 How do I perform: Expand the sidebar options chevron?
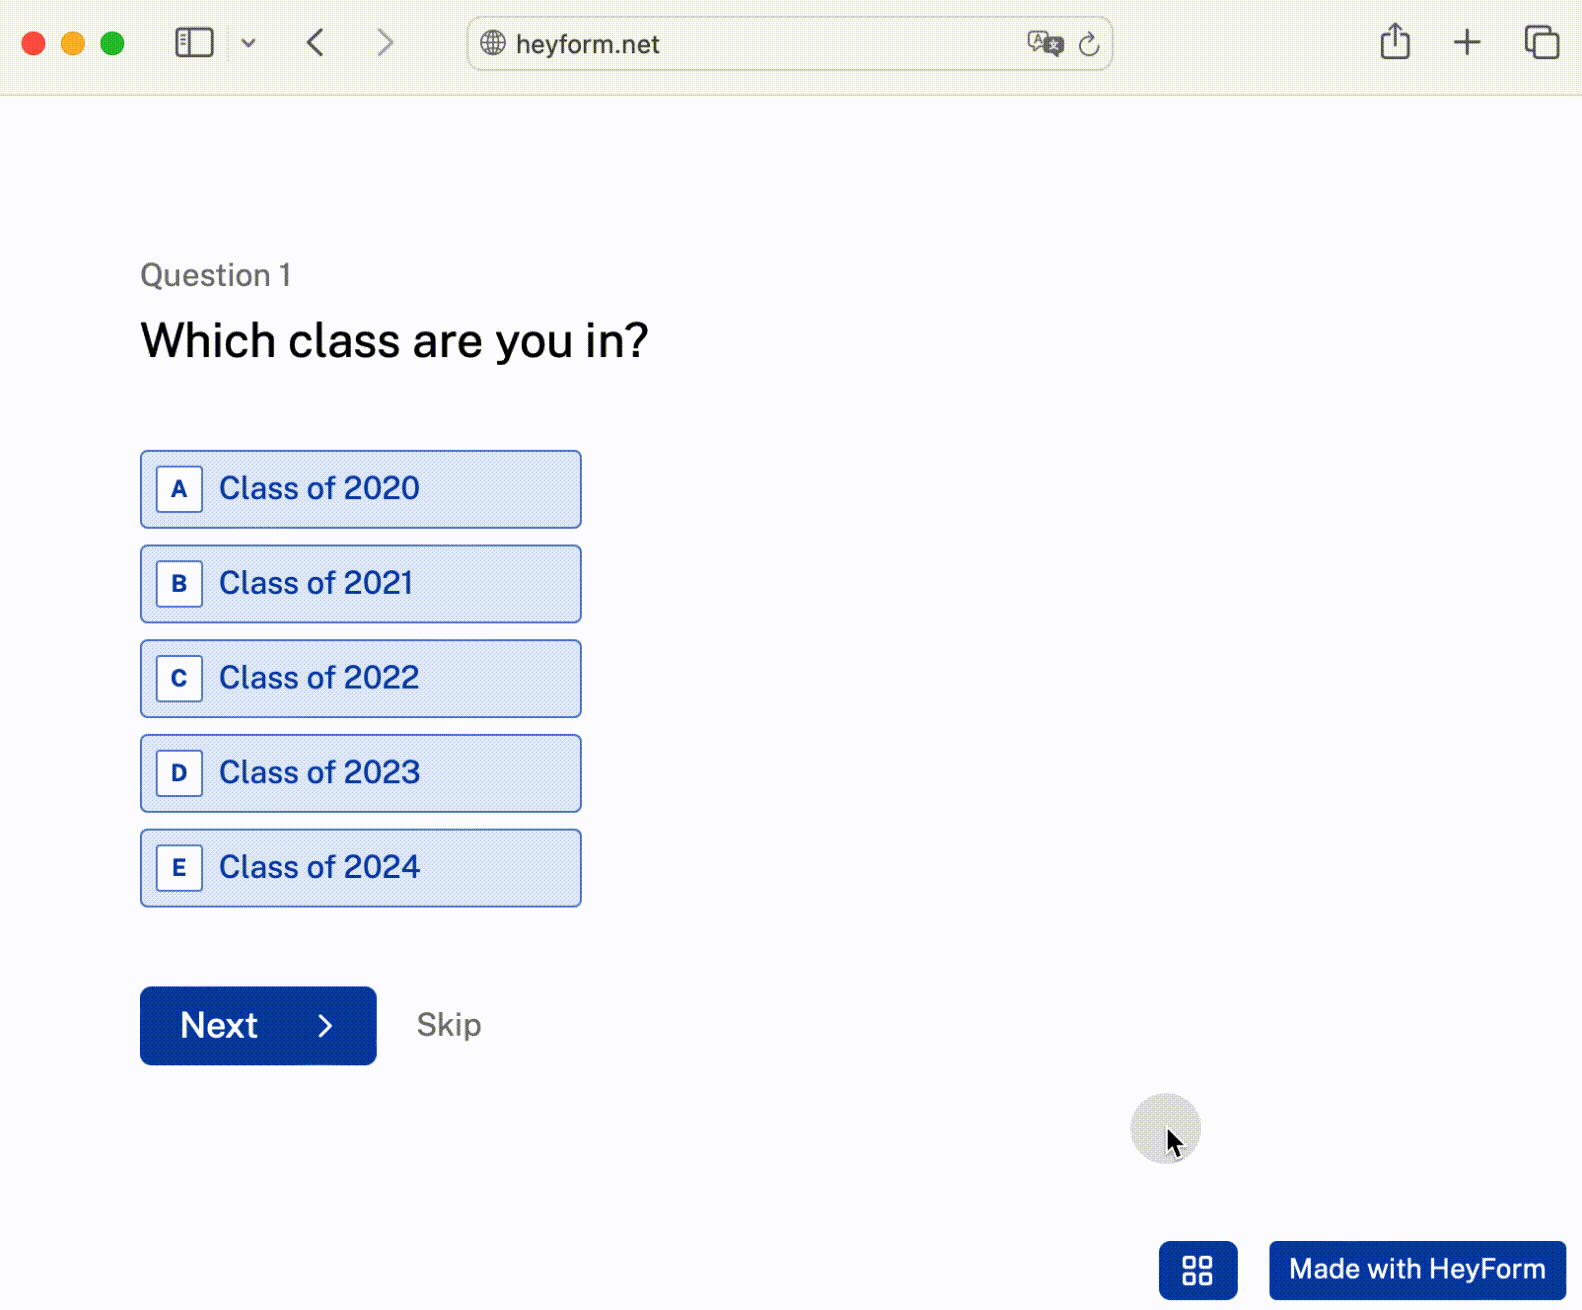click(x=249, y=42)
